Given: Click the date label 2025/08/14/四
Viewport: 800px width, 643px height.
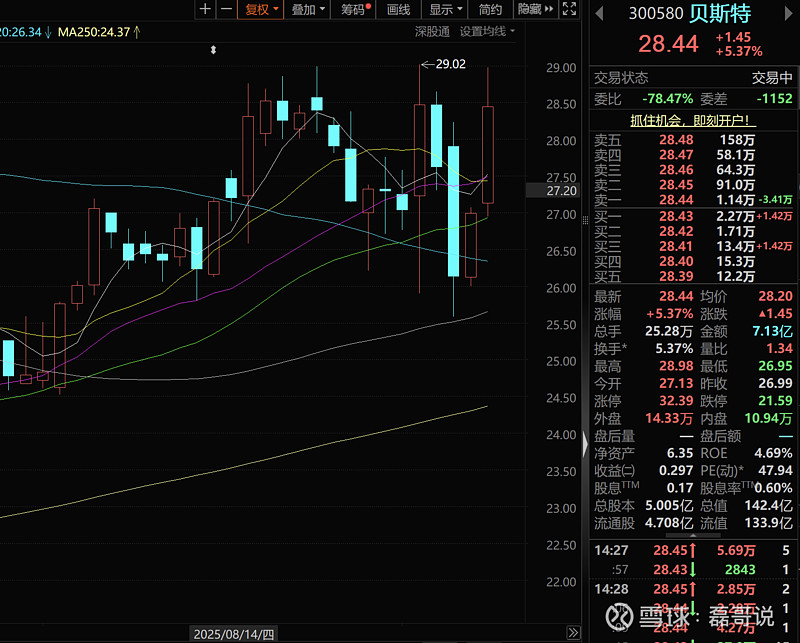Looking at the screenshot, I should (234, 634).
